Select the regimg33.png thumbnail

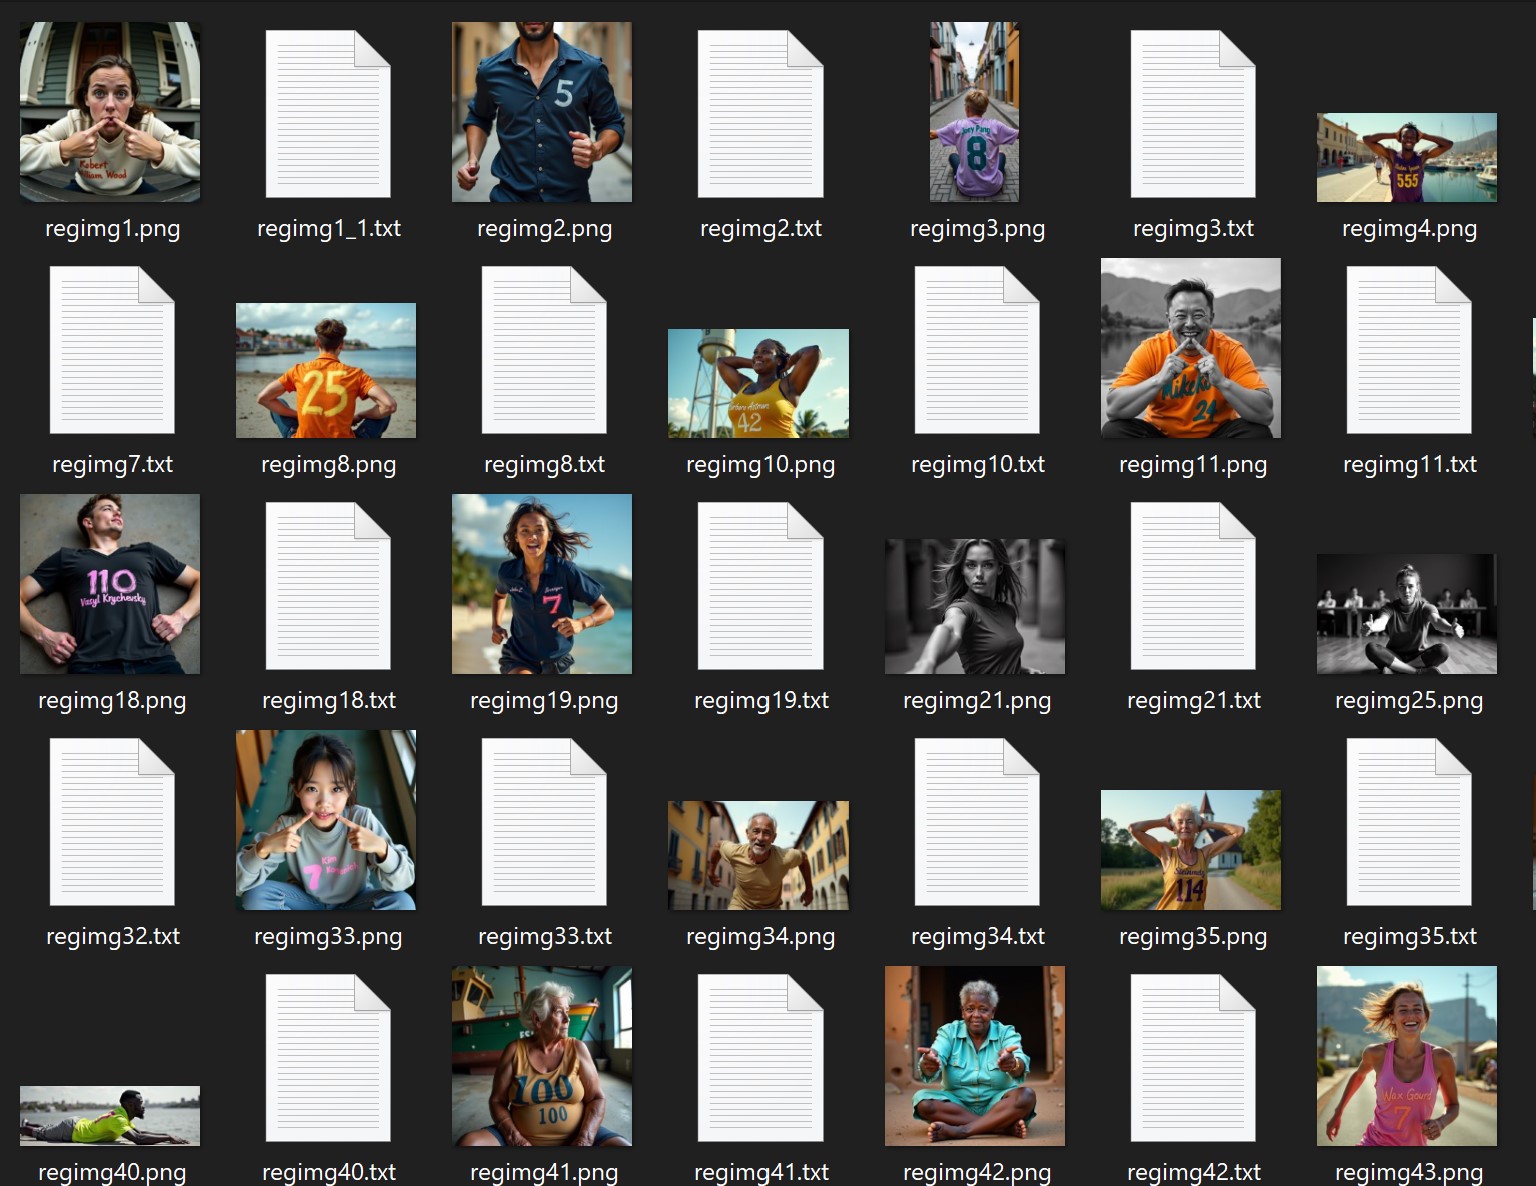pyautogui.click(x=326, y=820)
